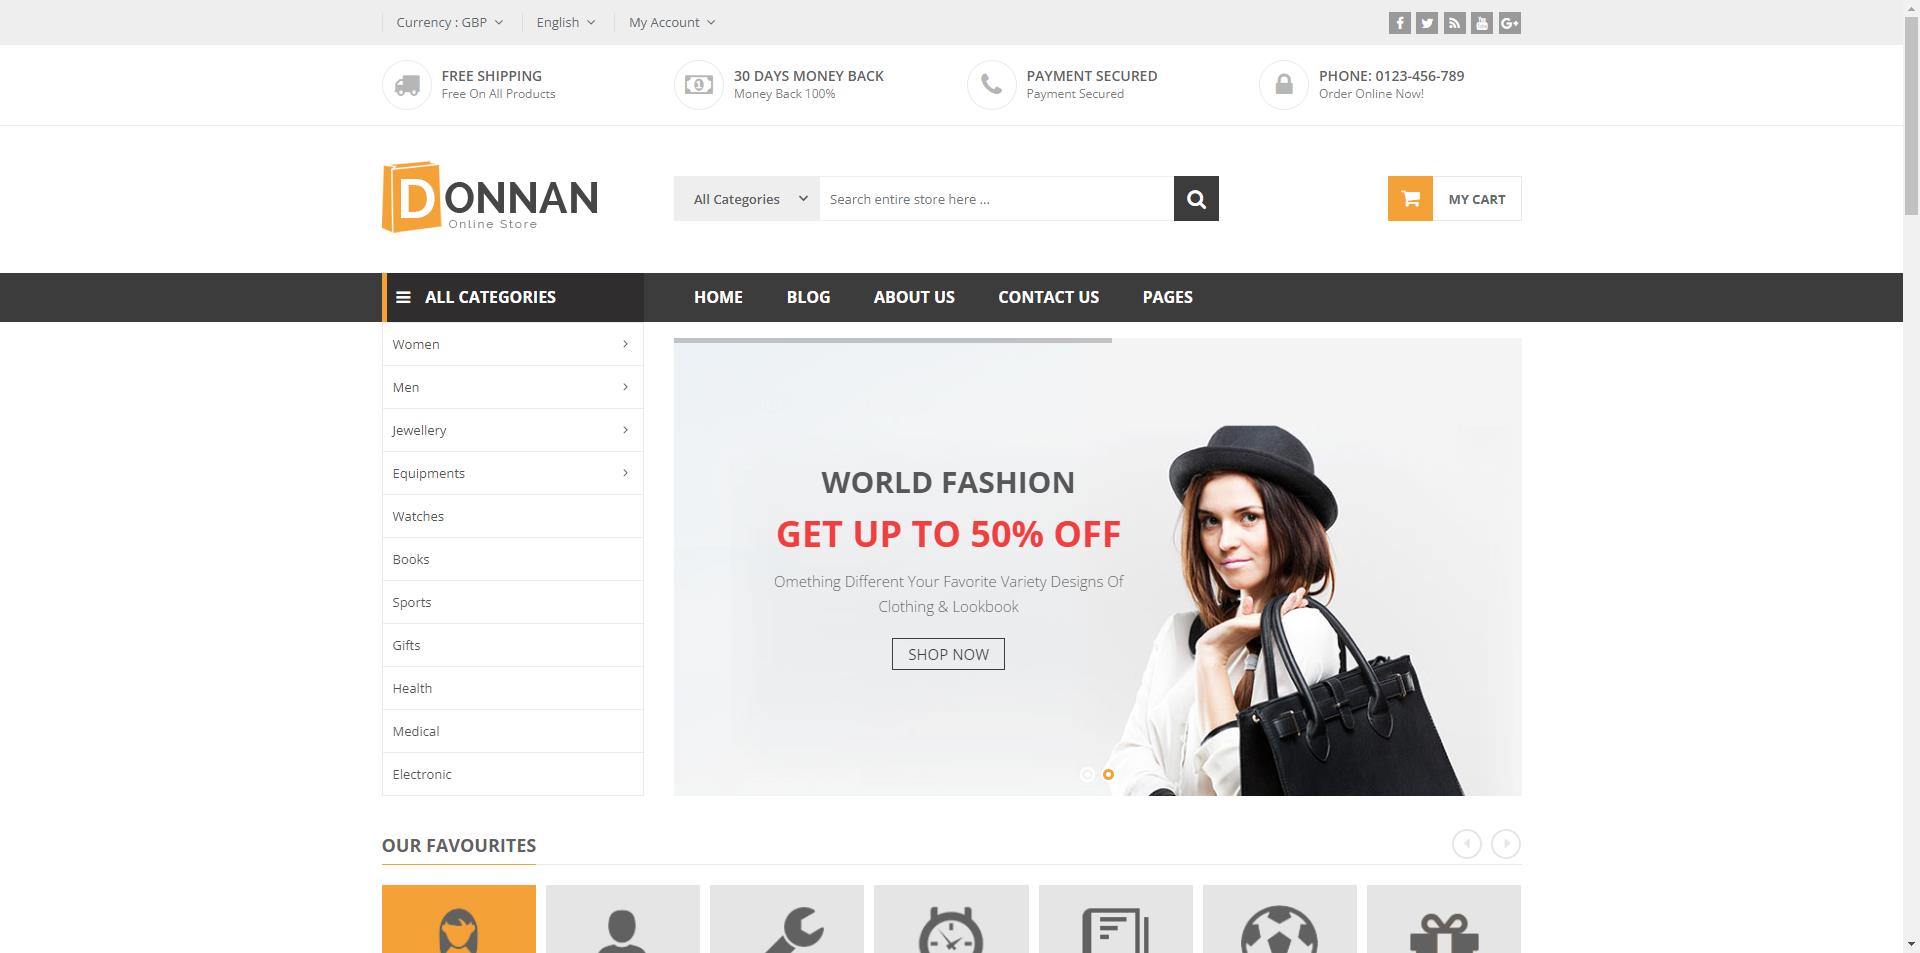Screen dimensions: 1920x953
Task: Select the gift box category tile
Action: (1444, 919)
